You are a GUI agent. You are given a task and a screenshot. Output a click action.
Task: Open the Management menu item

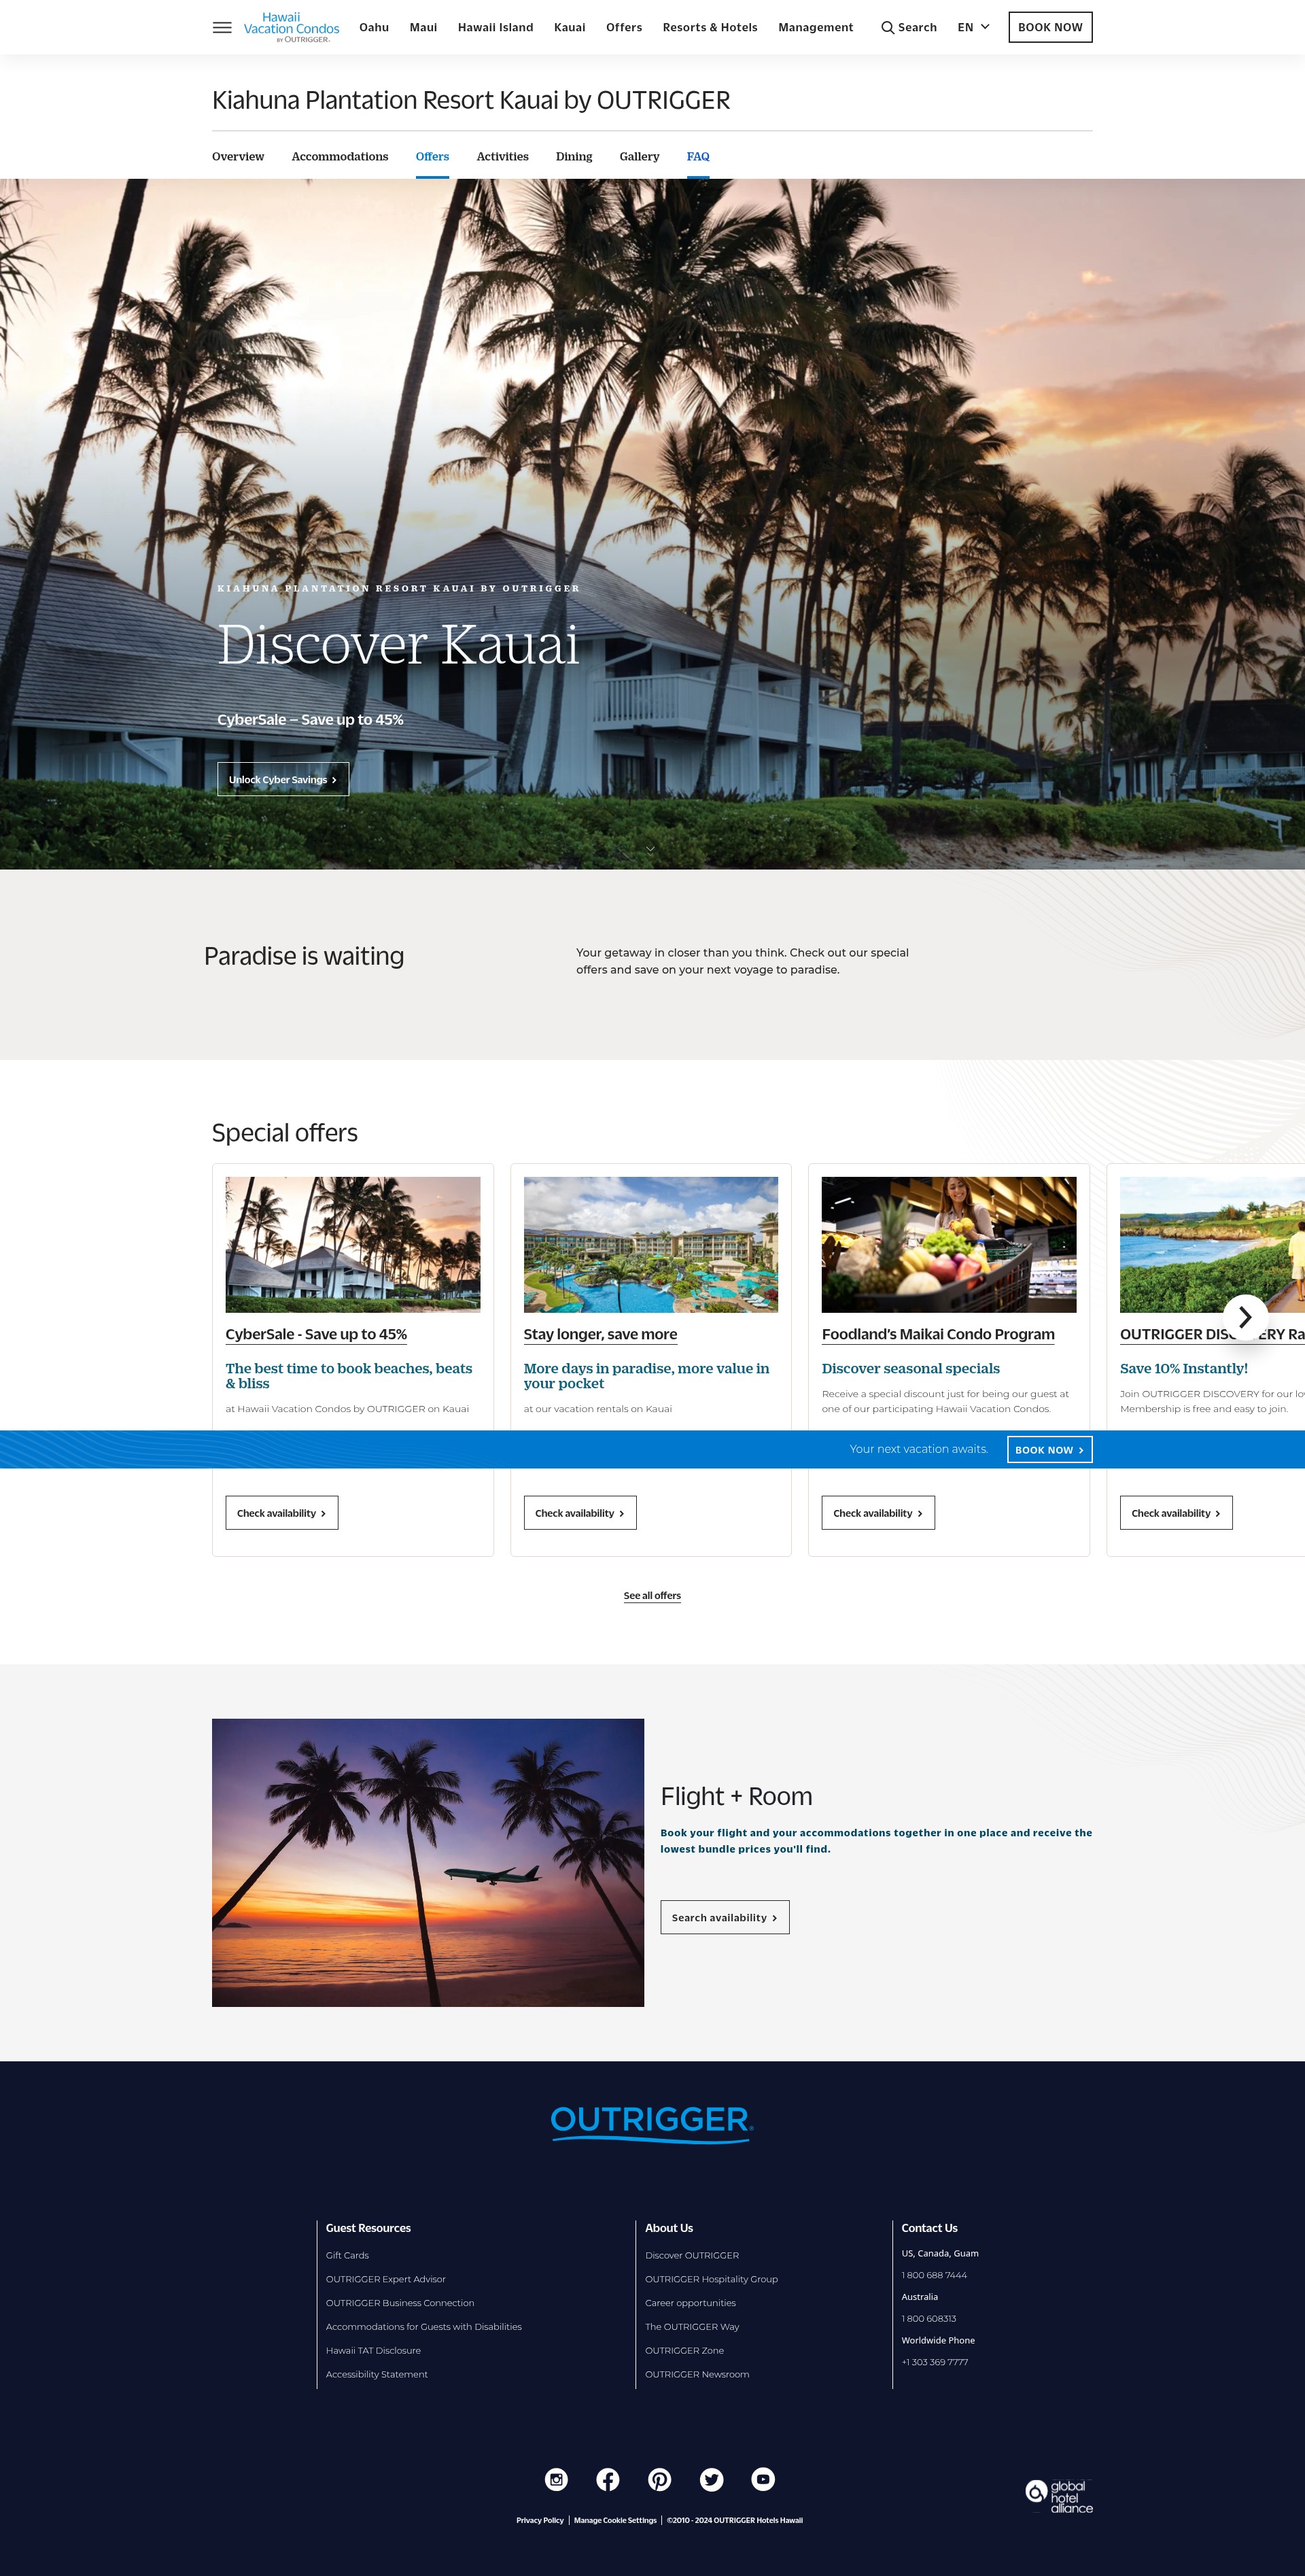click(x=816, y=27)
